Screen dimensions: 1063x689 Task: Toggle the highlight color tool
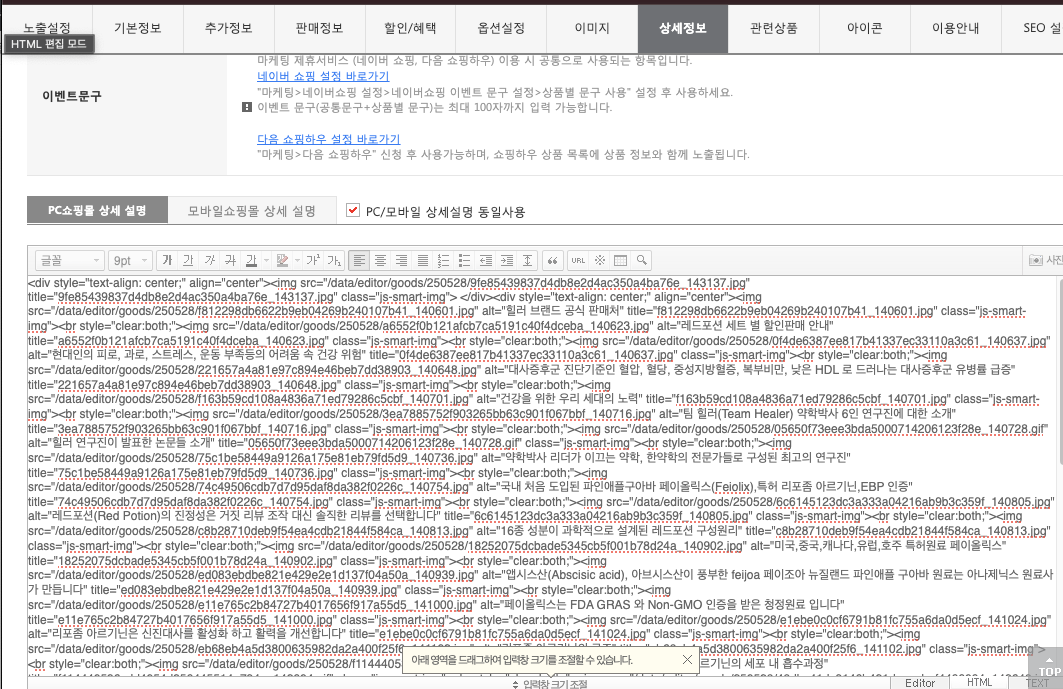(x=281, y=260)
